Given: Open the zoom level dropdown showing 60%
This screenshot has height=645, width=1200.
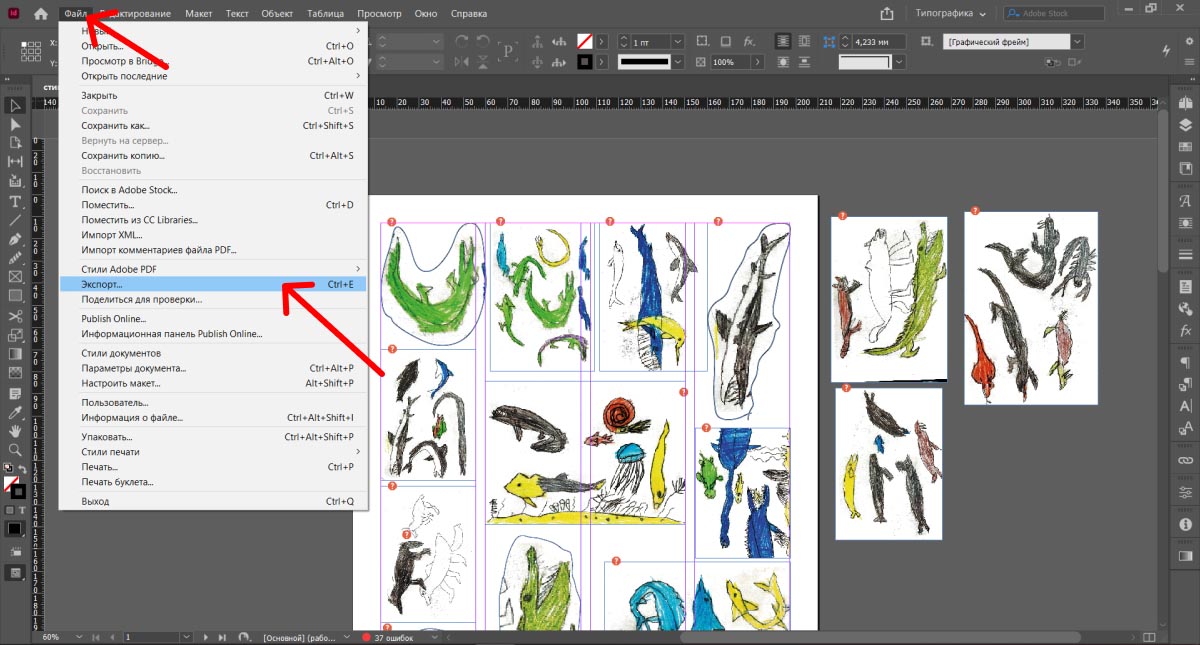Looking at the screenshot, I should [x=63, y=636].
